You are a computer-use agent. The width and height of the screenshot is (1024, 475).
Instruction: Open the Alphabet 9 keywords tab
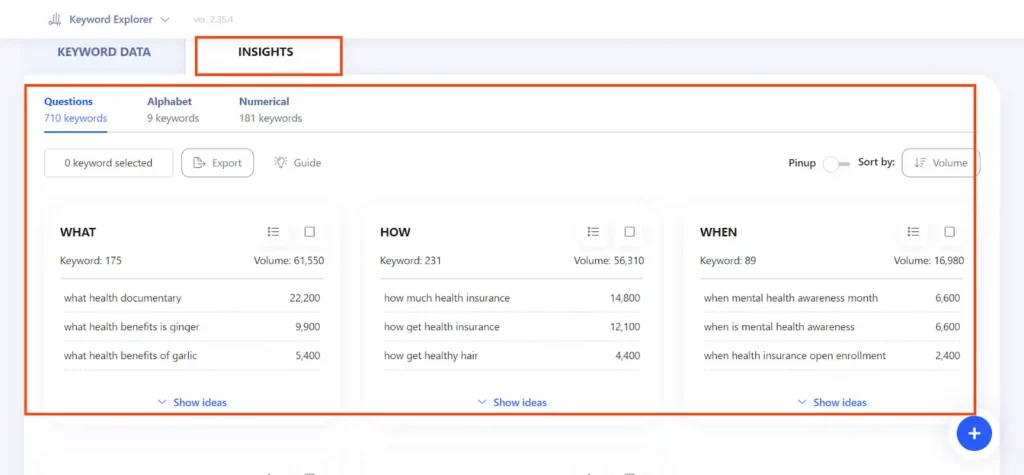173,110
